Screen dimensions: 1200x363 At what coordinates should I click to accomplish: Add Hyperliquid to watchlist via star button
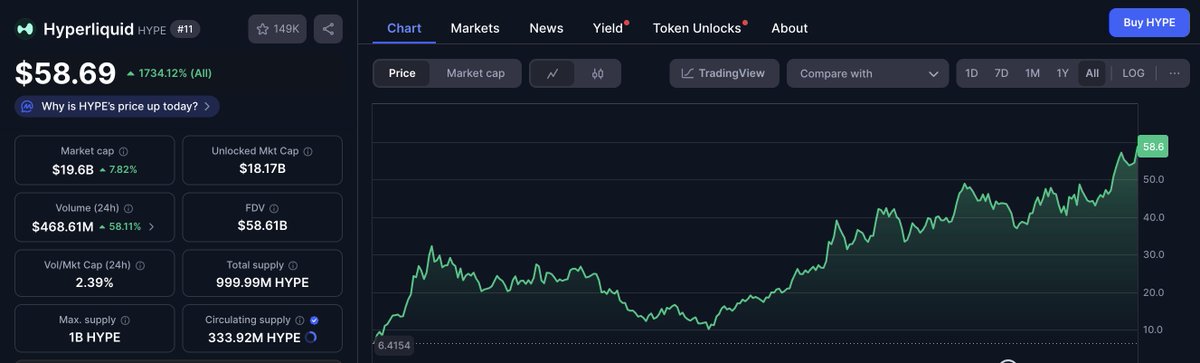click(x=278, y=29)
